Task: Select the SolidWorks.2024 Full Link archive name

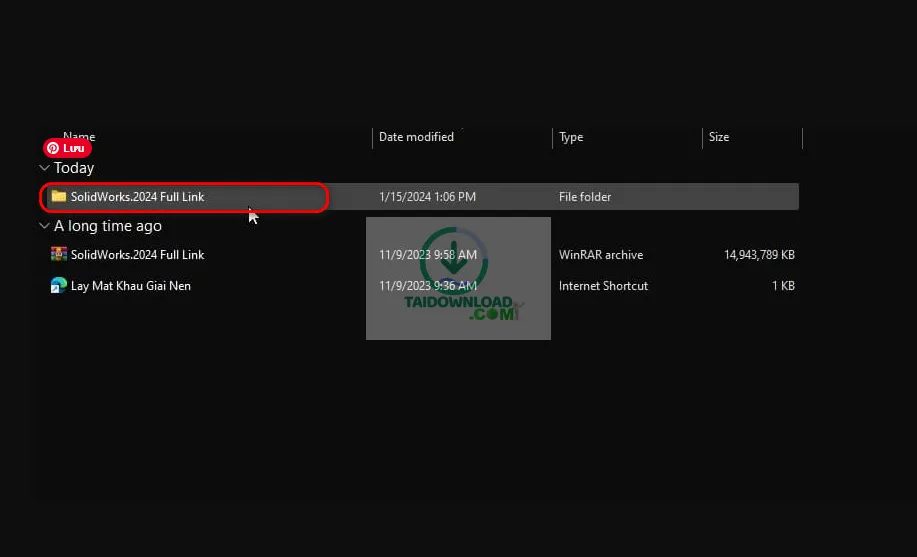Action: tap(137, 255)
